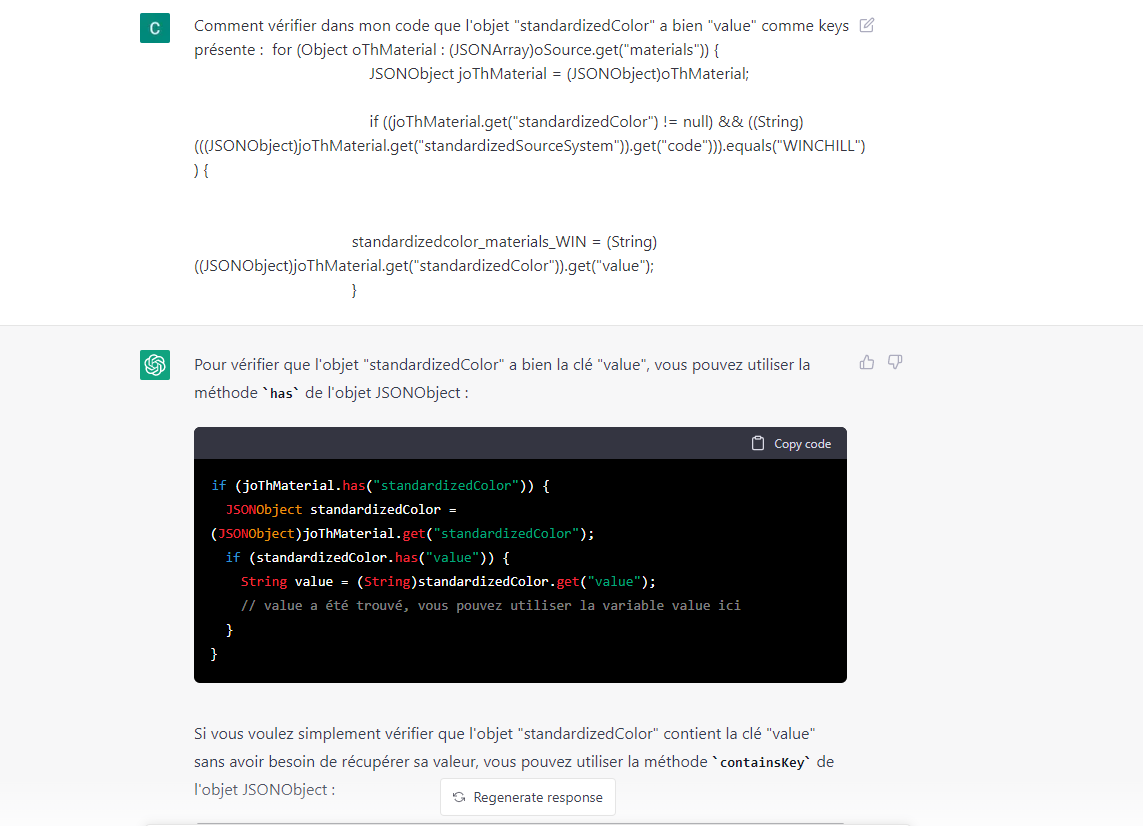
Task: Click the code line '(JSONObject)joThMaterial.get("standardizedColor");' in the code block
Action: [403, 534]
